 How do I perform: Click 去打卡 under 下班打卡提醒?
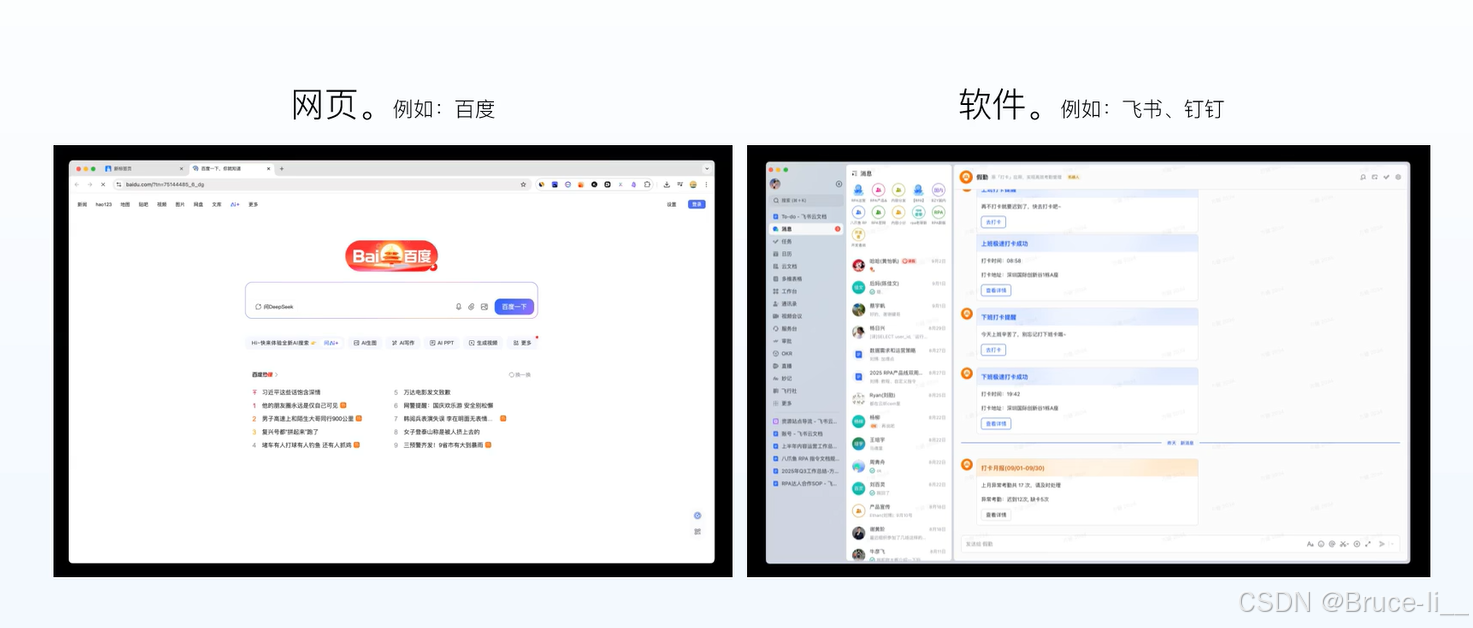[993, 350]
